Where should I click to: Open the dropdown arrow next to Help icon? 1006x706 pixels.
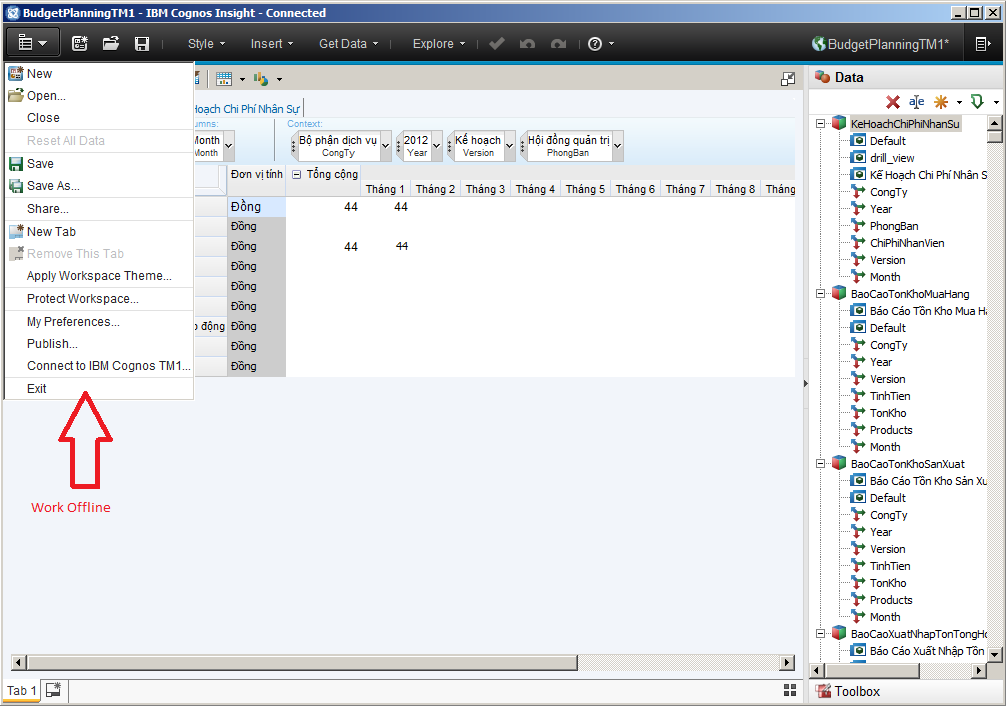(611, 44)
